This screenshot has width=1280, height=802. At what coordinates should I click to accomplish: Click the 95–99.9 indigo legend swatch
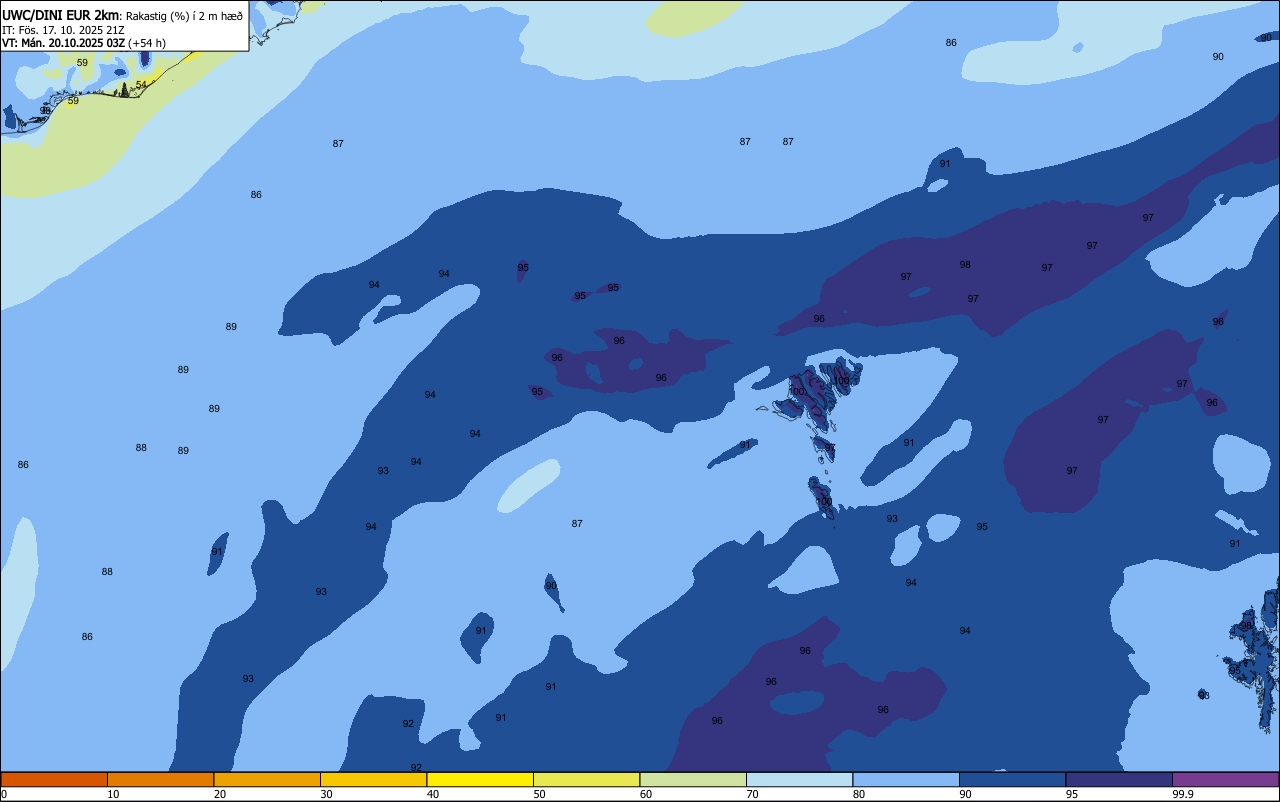pos(1119,779)
